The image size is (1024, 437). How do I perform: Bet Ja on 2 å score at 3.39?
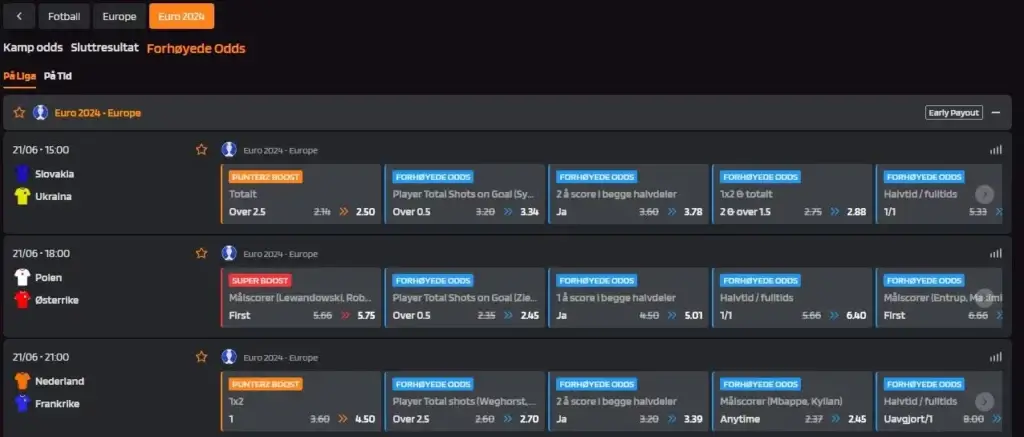[628, 401]
